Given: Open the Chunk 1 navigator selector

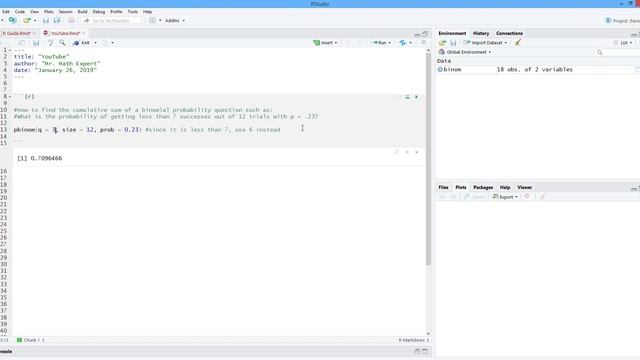Looking at the screenshot, I should tap(31, 340).
